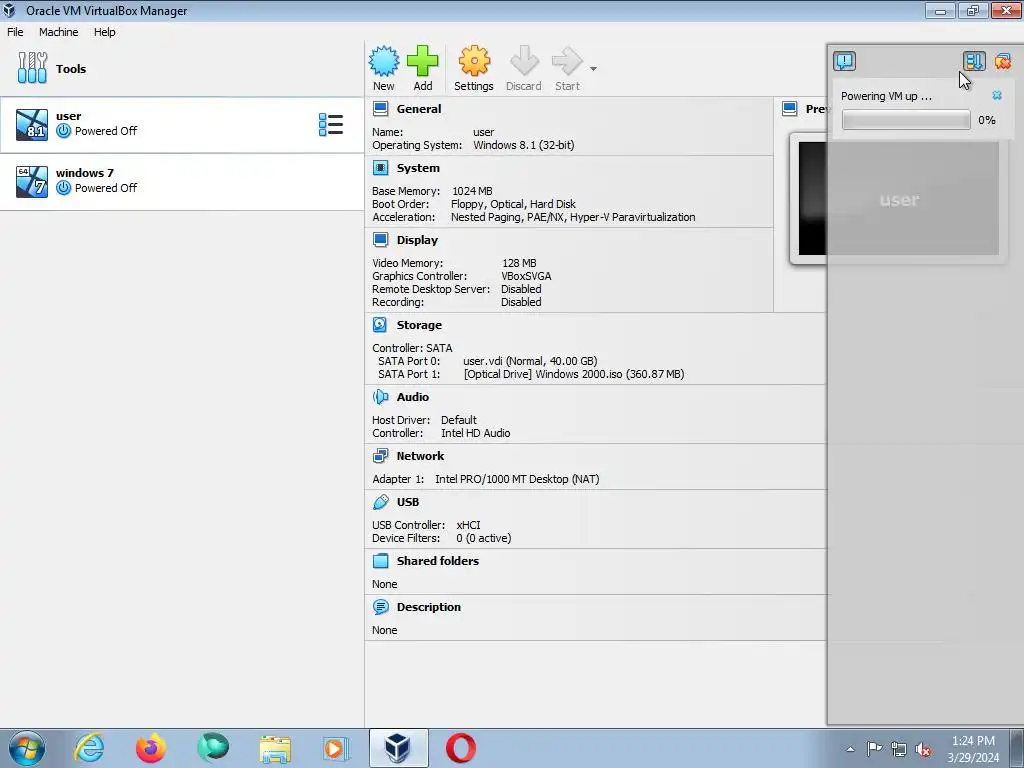Viewport: 1024px width, 768px height.
Task: Show hidden tray icons arrow
Action: tap(850, 749)
